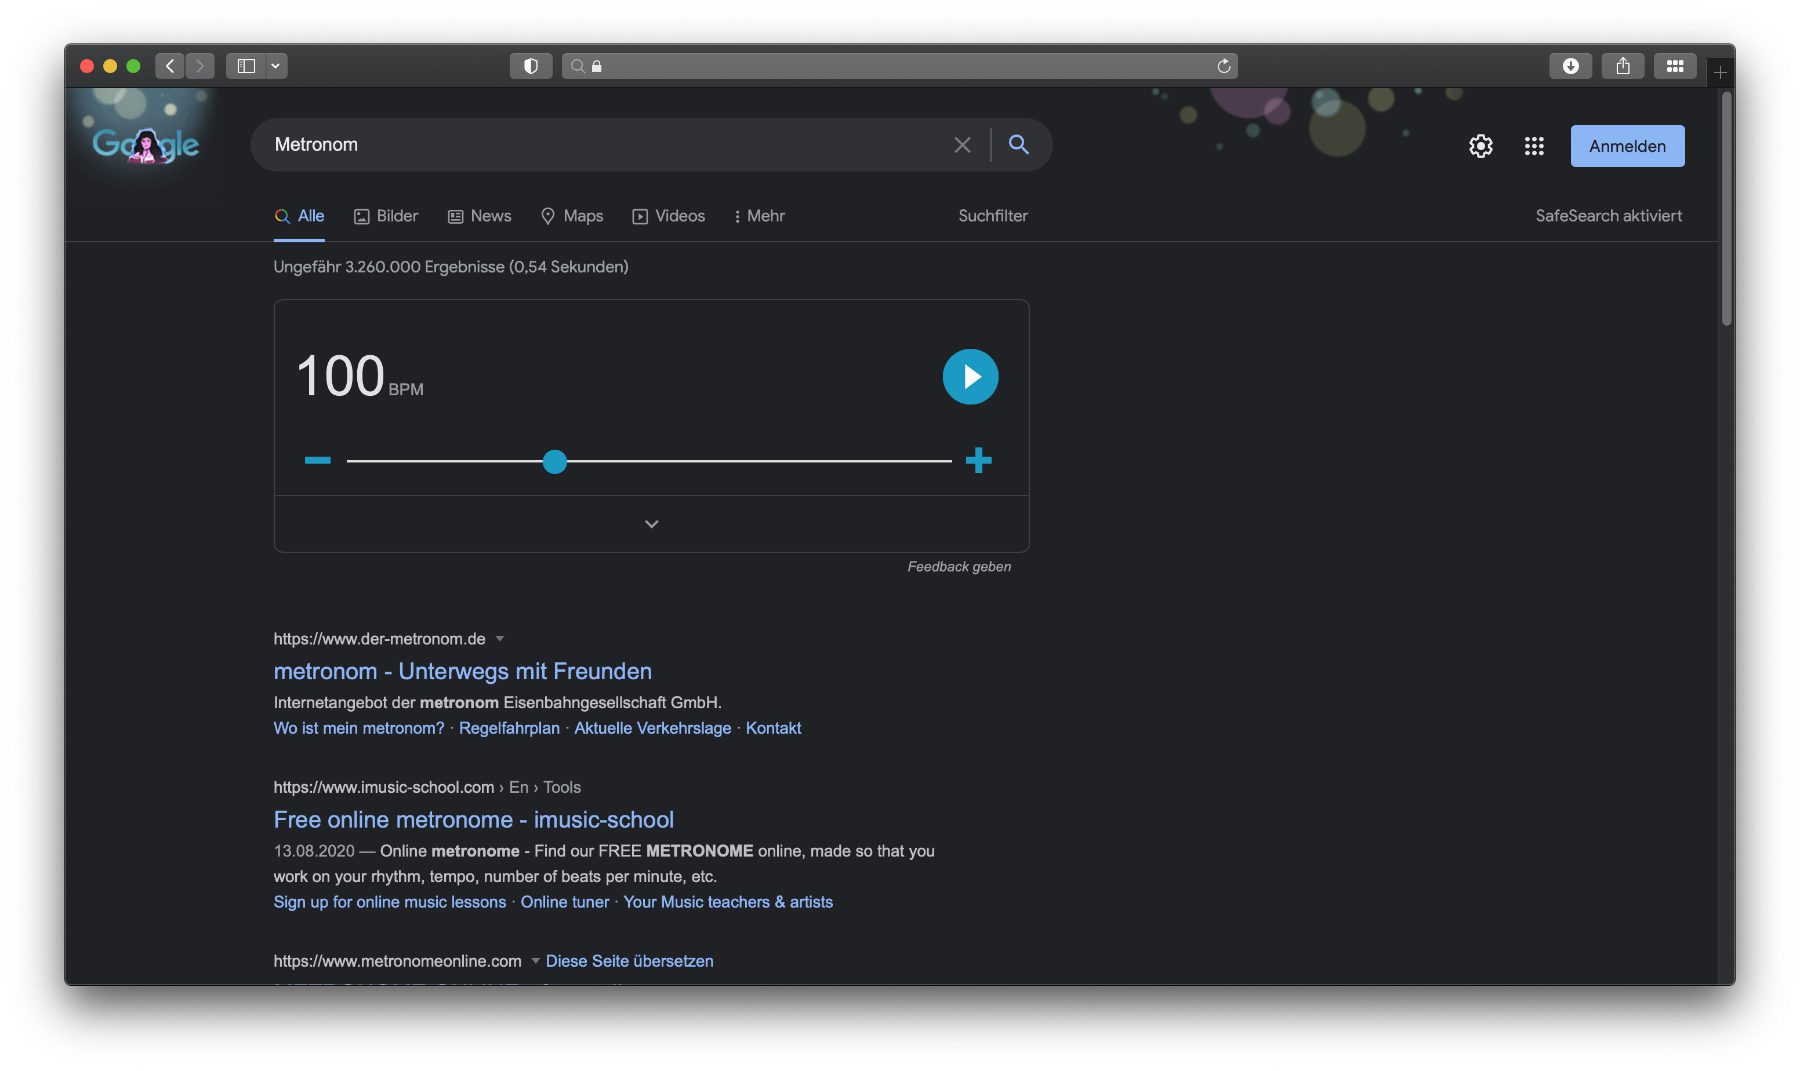This screenshot has height=1071, width=1800.
Task: Click inside the Metronom search field
Action: [600, 145]
